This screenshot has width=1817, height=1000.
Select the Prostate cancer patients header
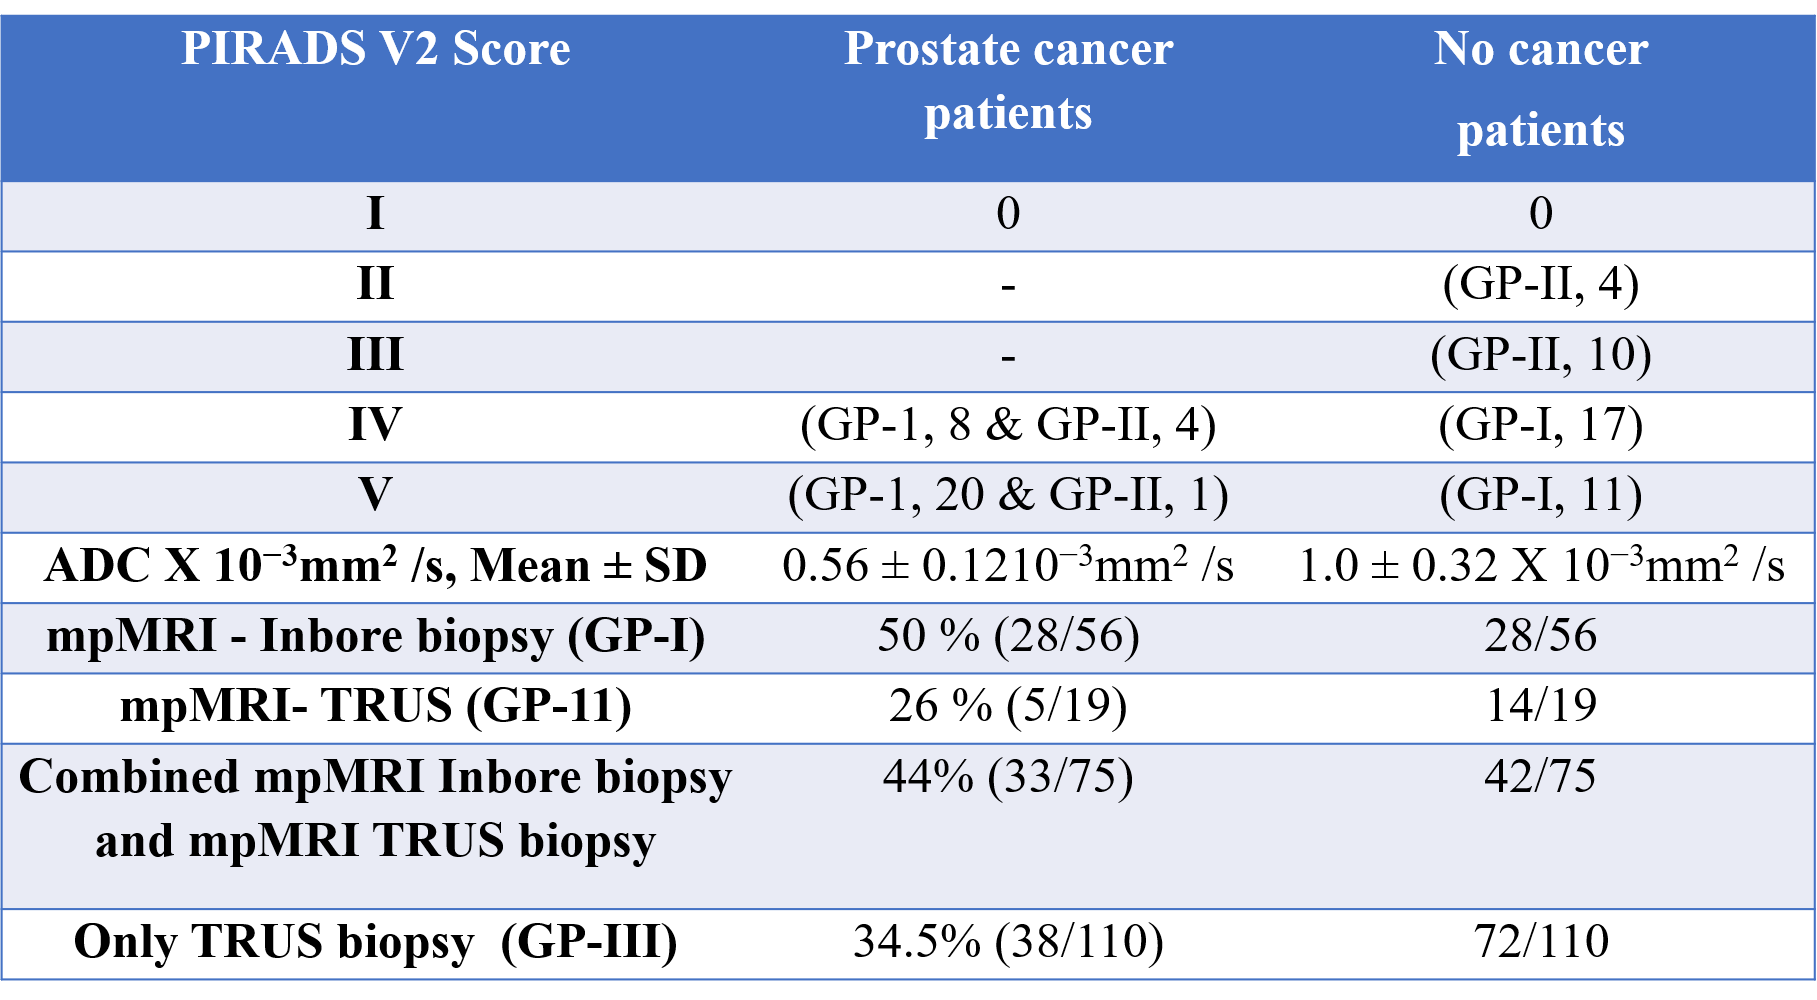(1008, 80)
